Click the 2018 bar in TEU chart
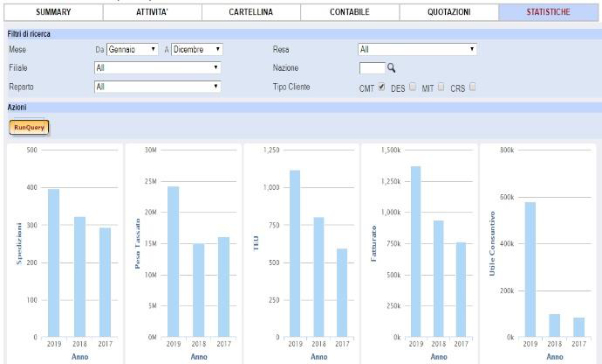Screen dimensions: 602x364 [319, 277]
